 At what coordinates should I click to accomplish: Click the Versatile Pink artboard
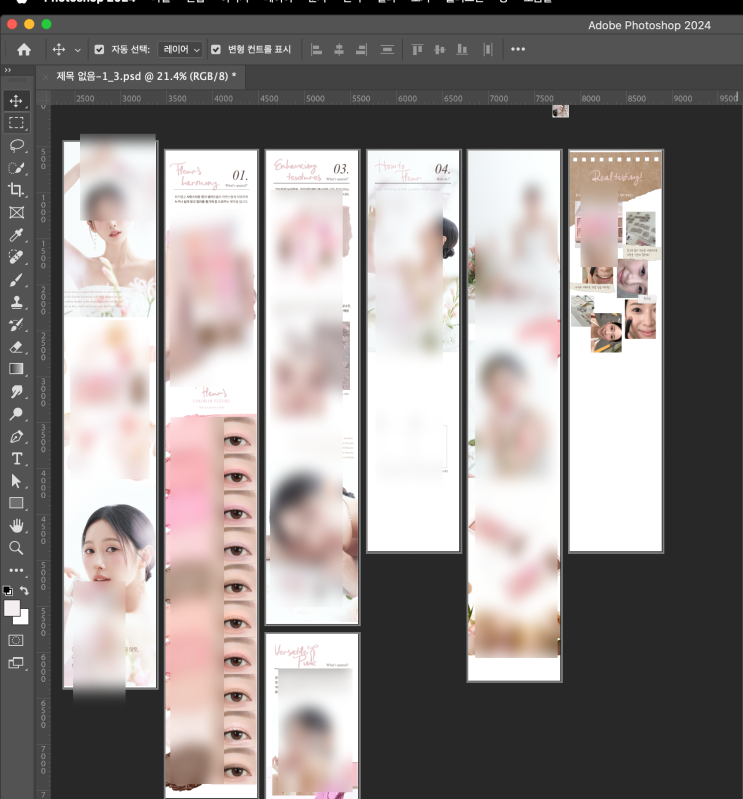coord(312,715)
